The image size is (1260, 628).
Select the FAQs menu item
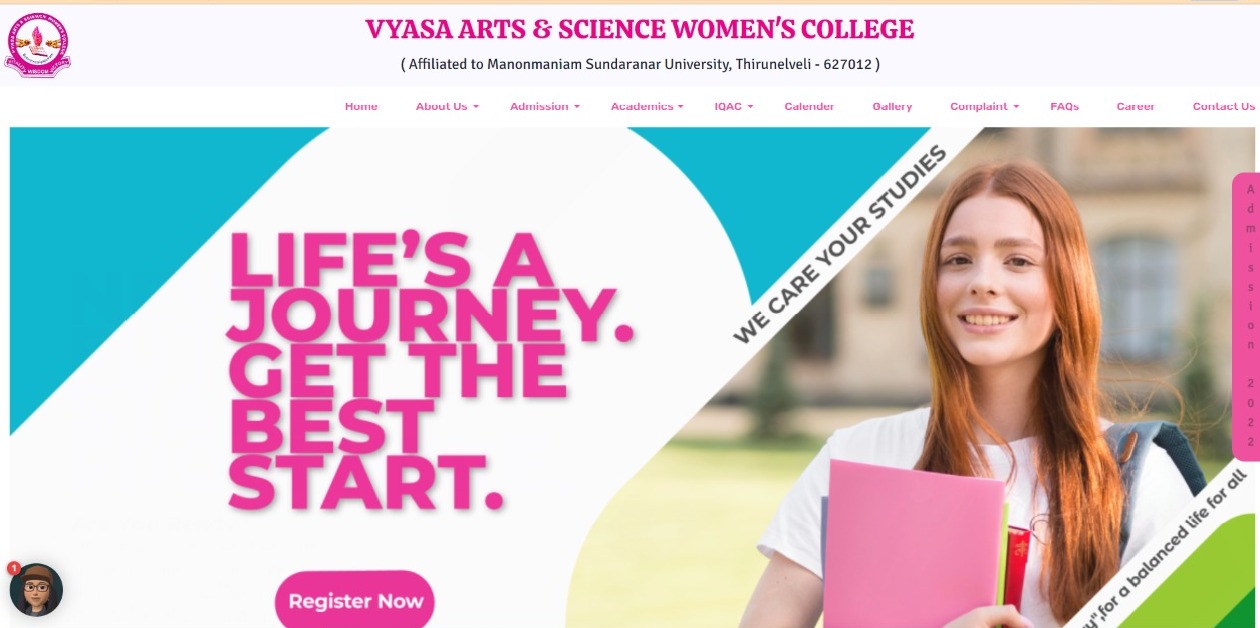(x=1064, y=107)
